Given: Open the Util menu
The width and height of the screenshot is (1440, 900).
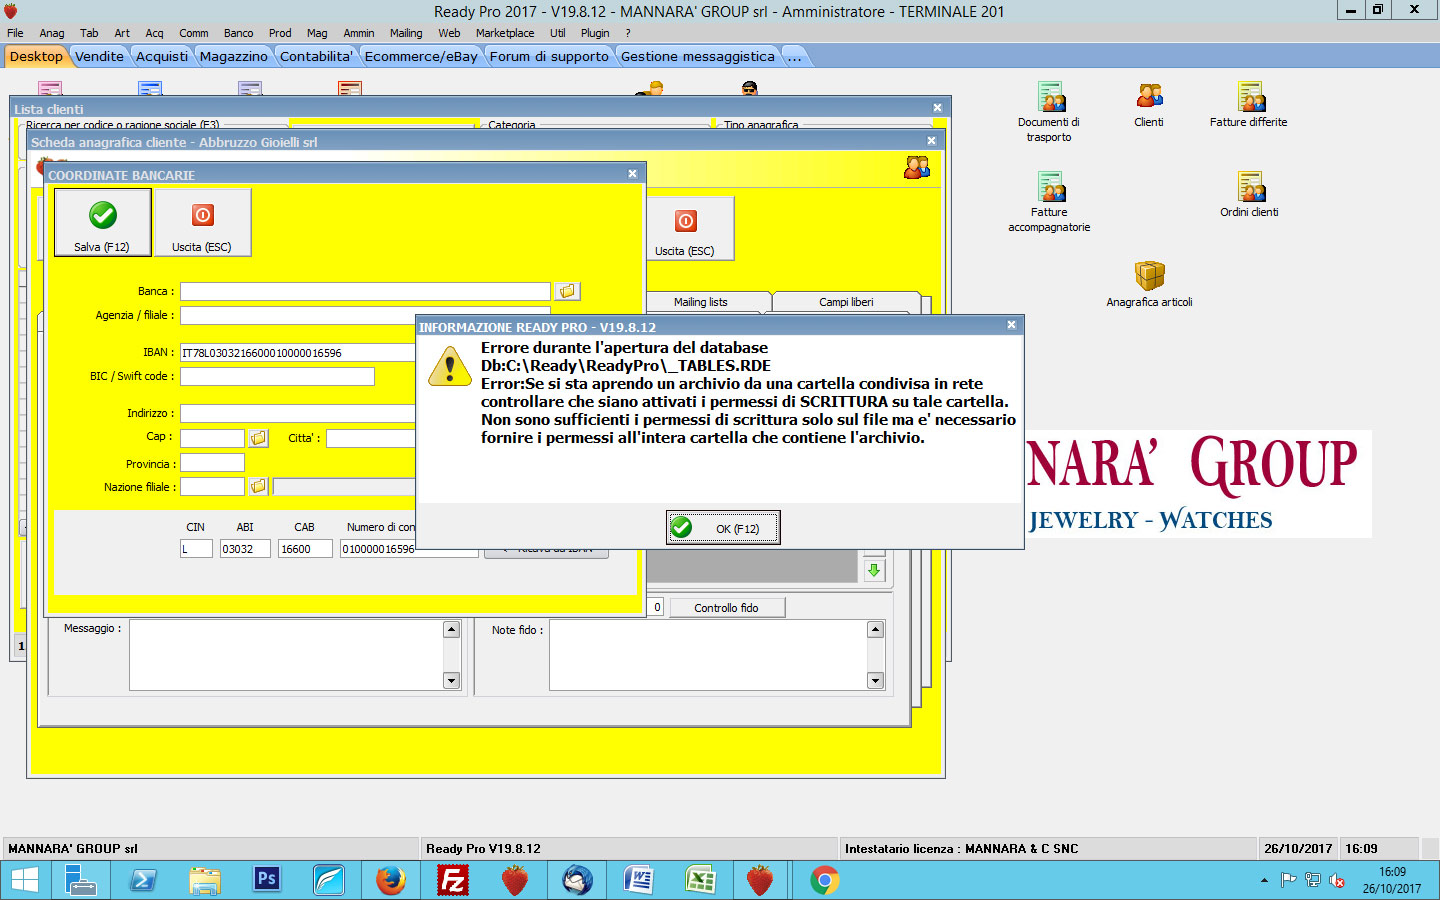Looking at the screenshot, I should [x=557, y=33].
